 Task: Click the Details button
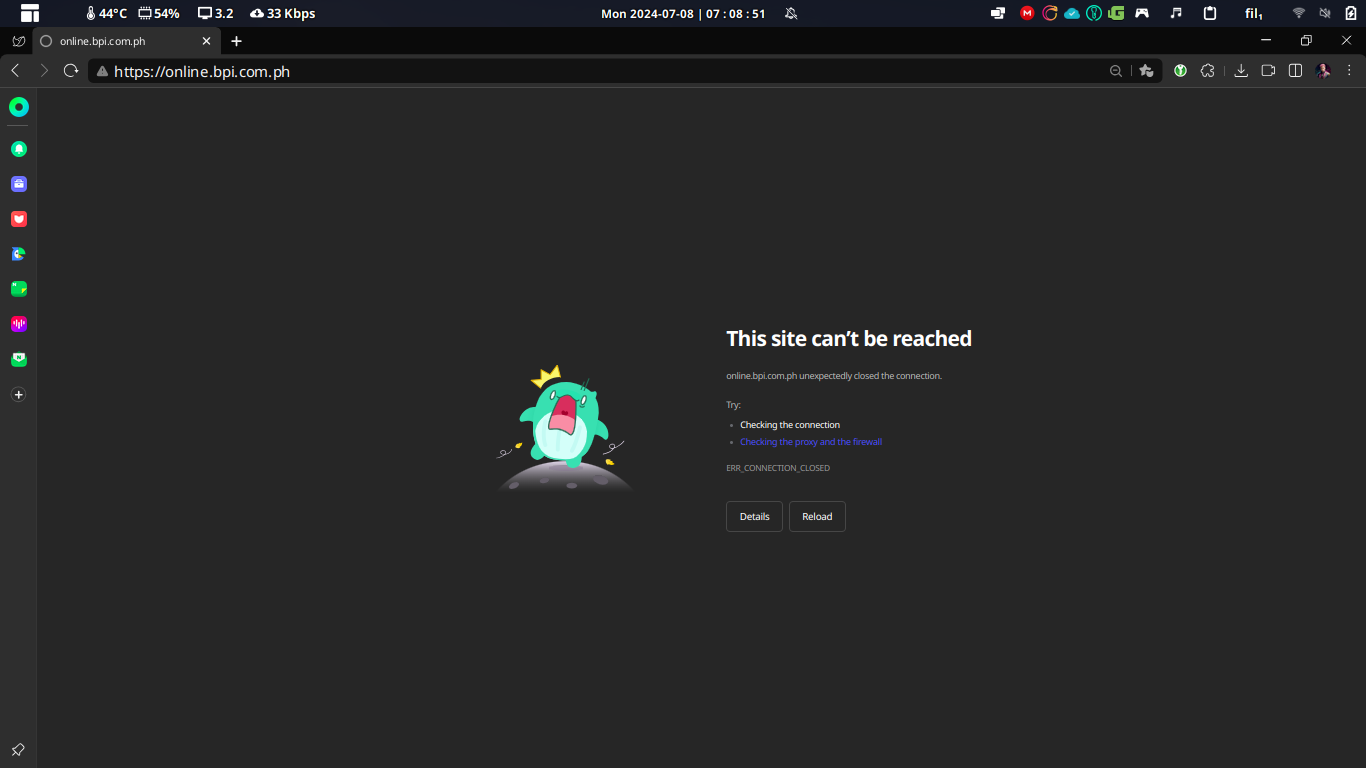click(754, 517)
